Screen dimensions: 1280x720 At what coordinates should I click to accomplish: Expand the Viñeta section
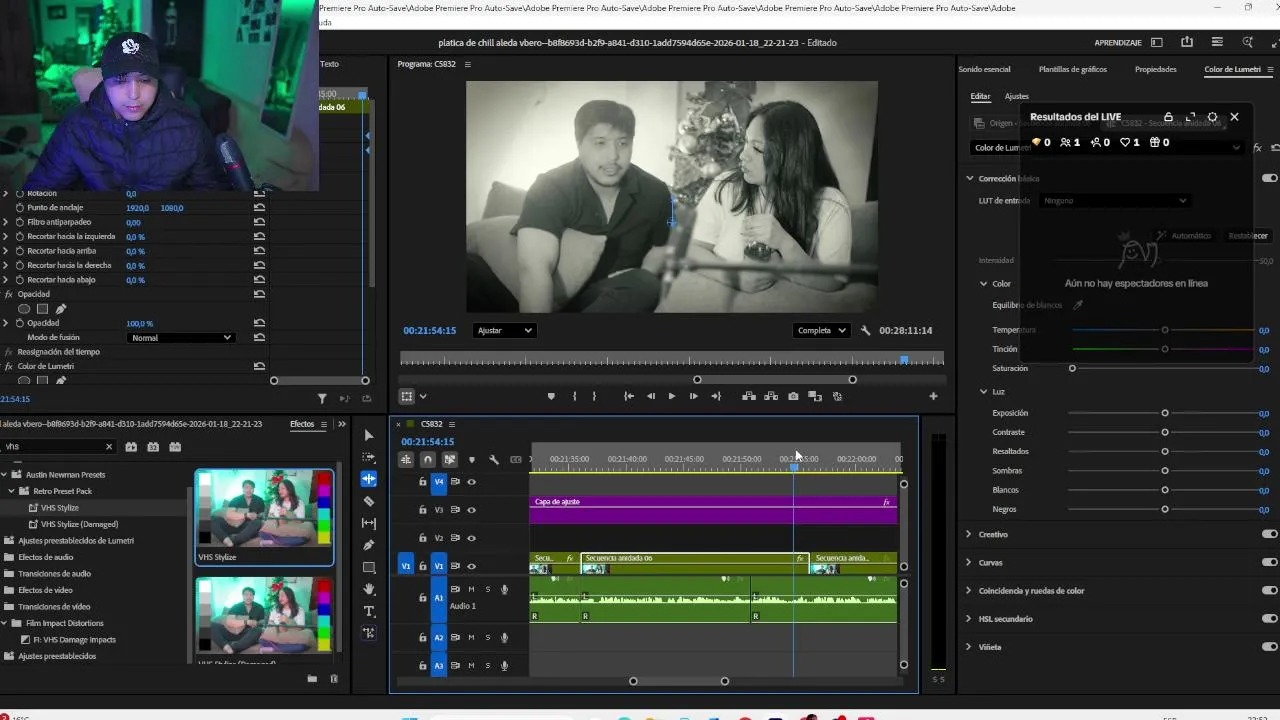969,646
